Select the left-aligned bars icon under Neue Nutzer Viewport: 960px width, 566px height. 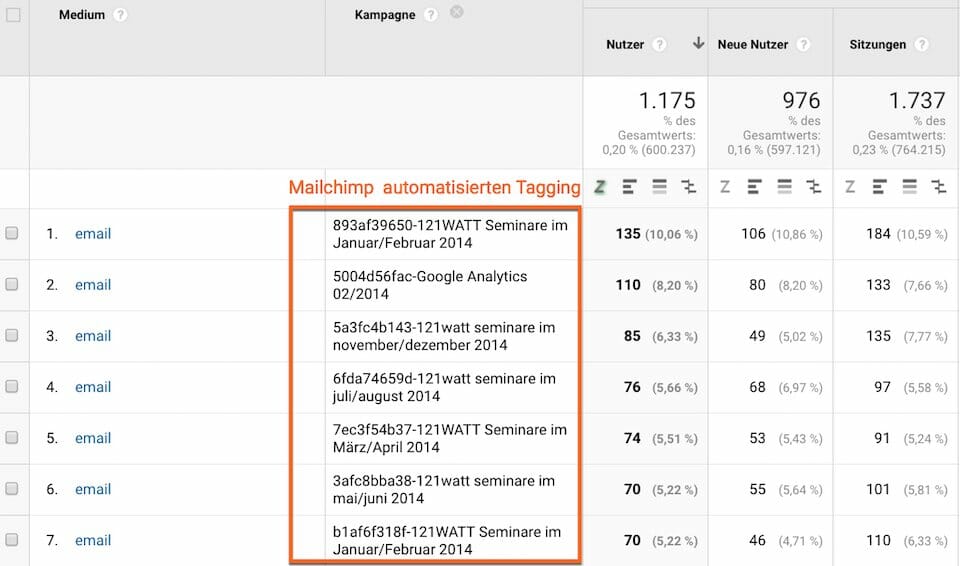[754, 187]
